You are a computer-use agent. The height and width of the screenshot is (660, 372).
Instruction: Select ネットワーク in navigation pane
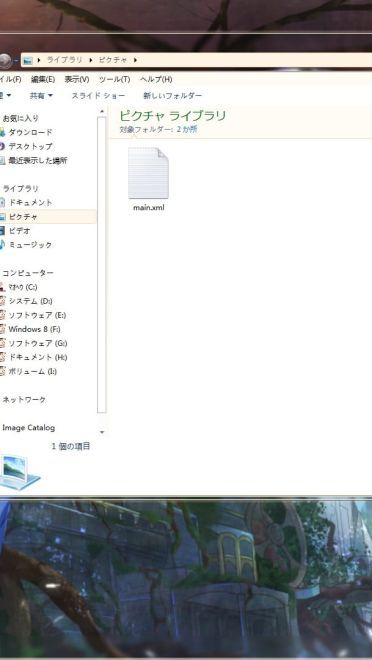pos(24,399)
